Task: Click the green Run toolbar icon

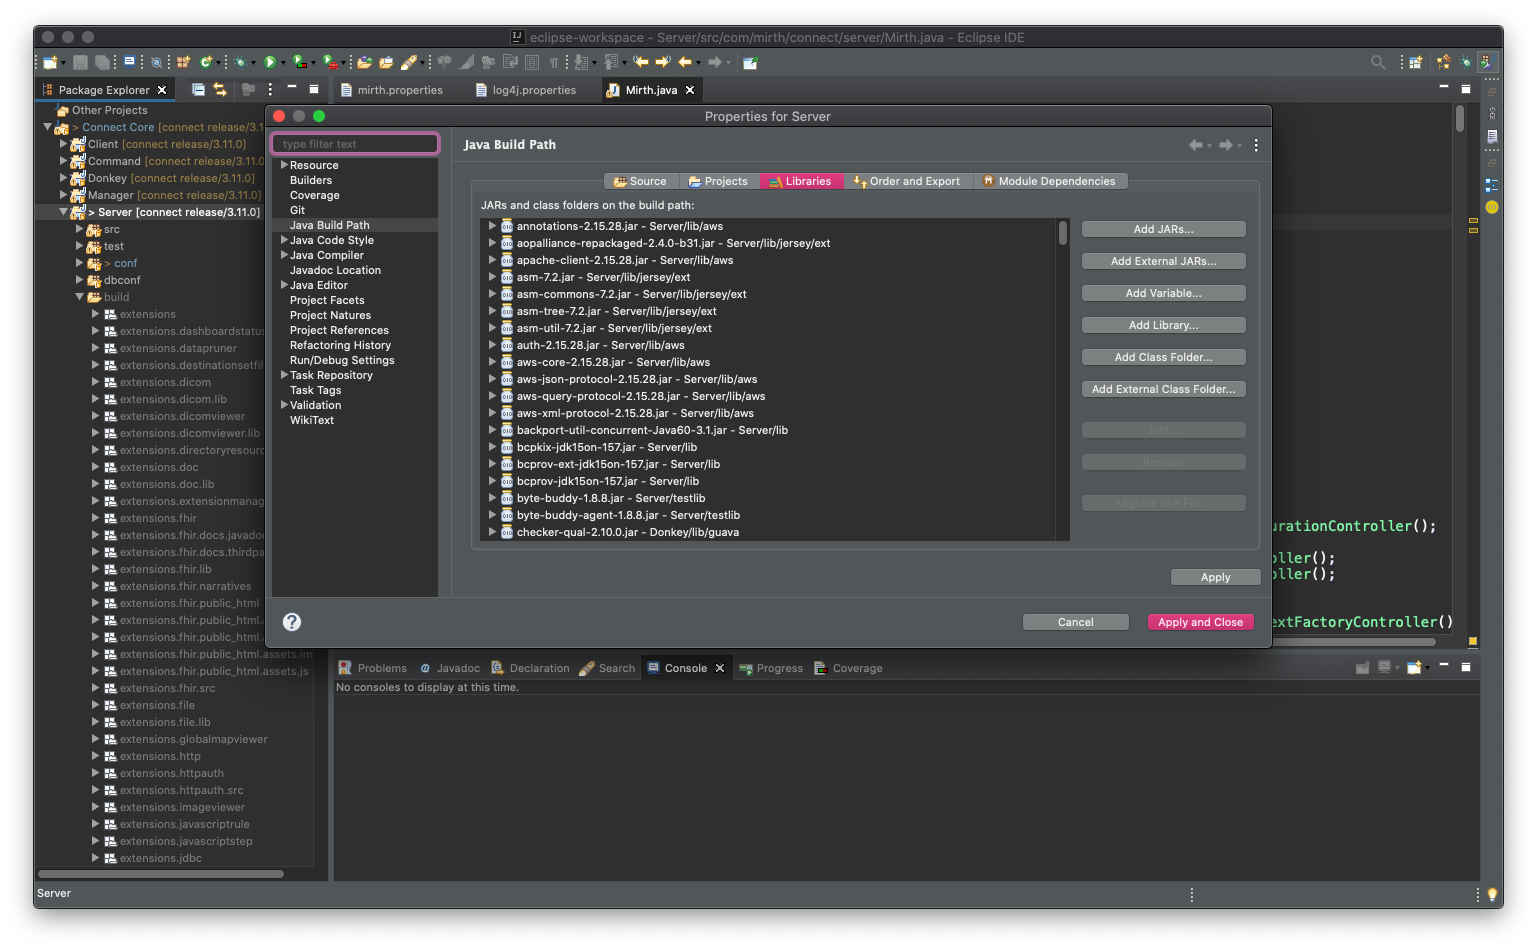Action: pyautogui.click(x=269, y=62)
